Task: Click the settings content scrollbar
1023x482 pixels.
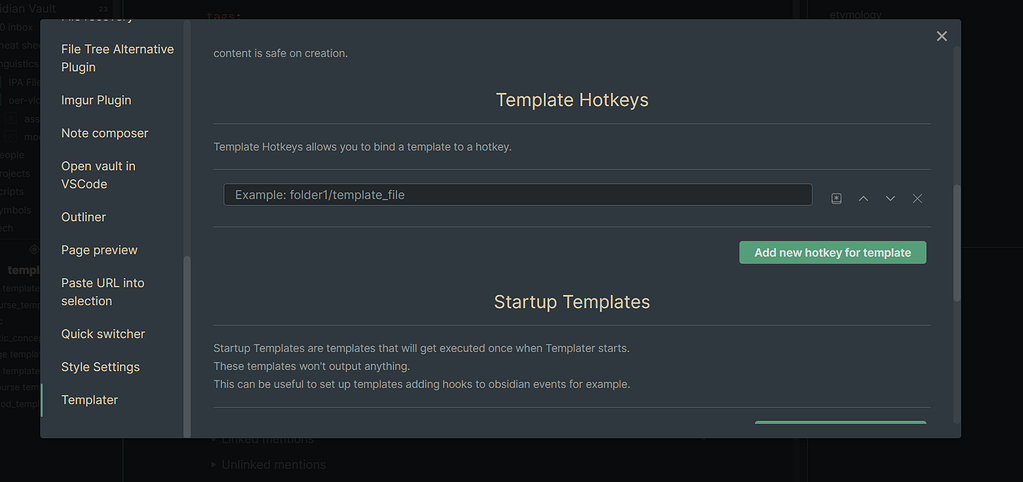Action: coord(956,243)
